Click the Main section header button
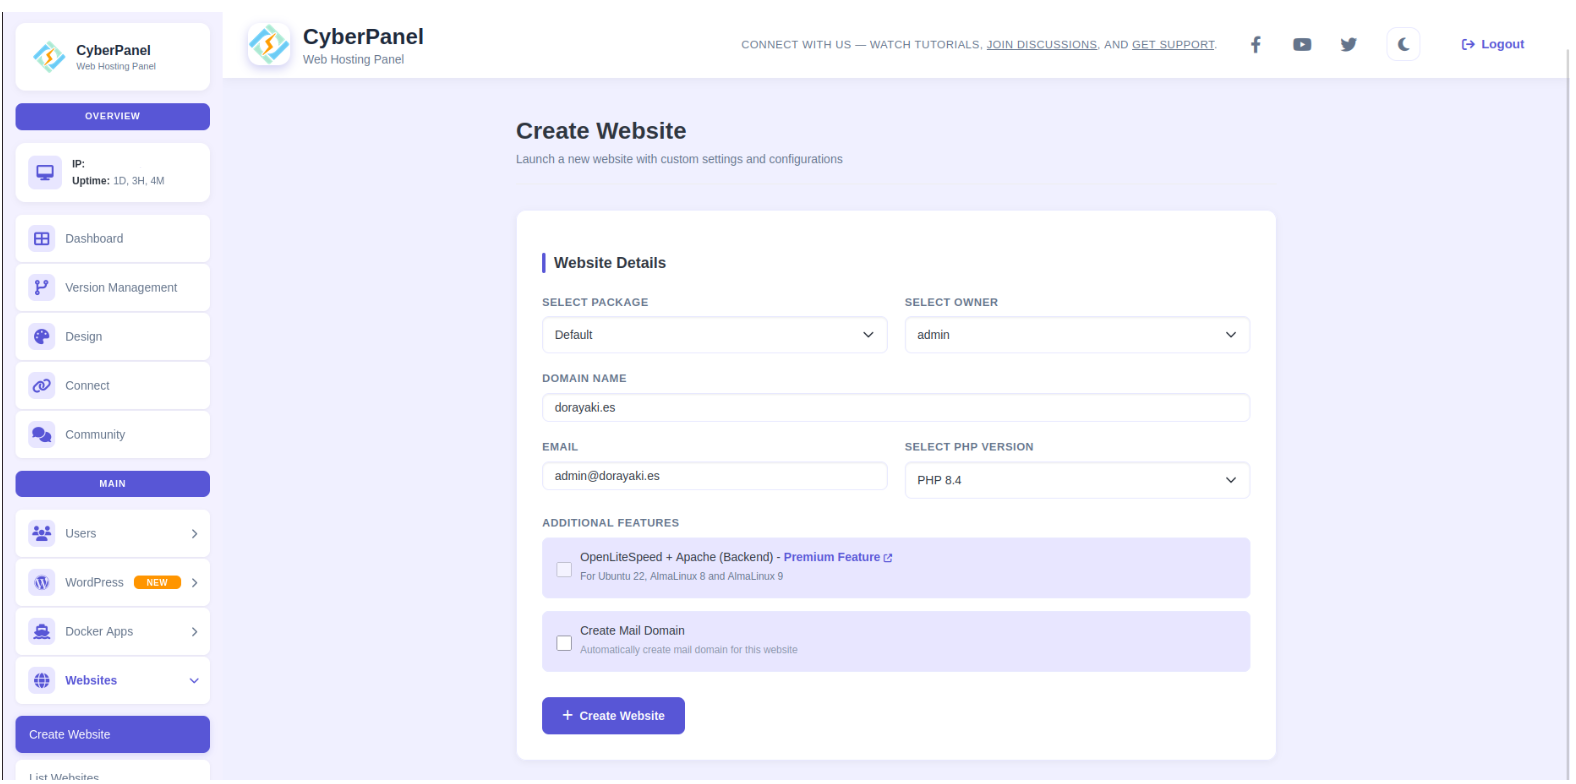 [112, 484]
